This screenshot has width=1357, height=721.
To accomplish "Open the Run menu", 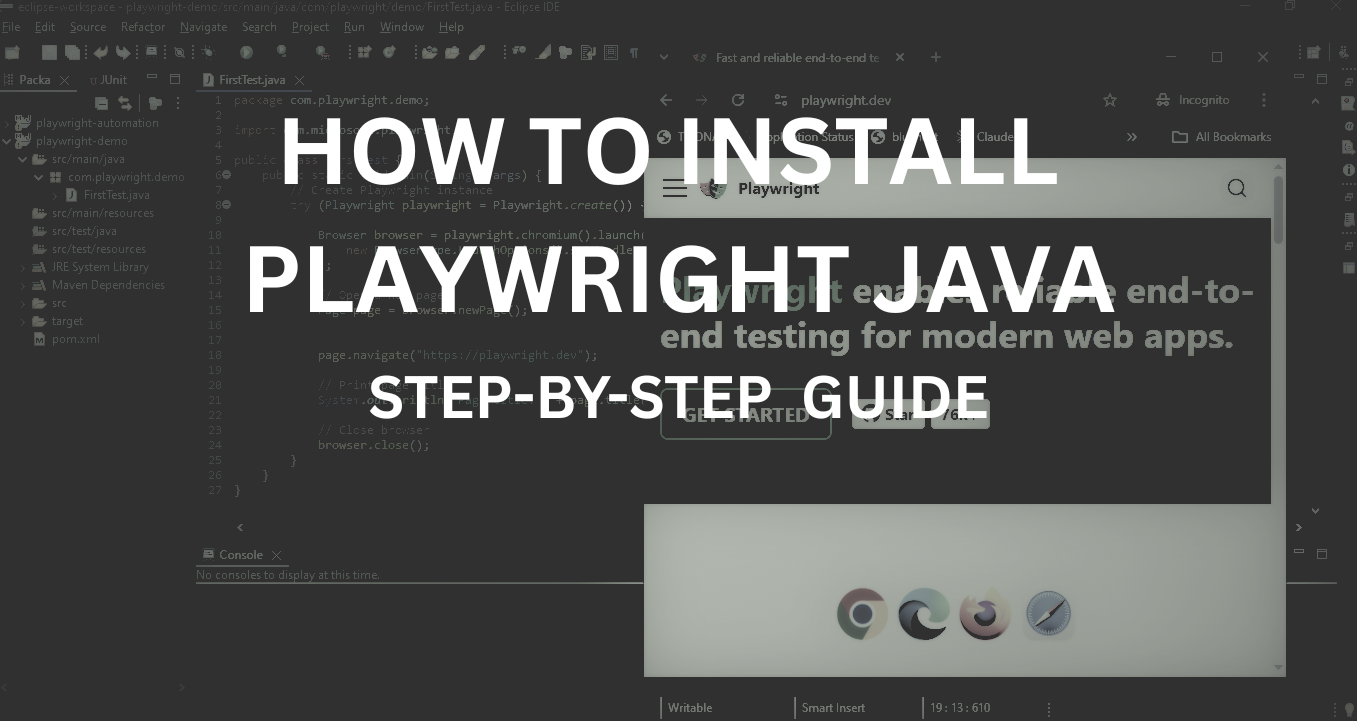I will point(354,27).
